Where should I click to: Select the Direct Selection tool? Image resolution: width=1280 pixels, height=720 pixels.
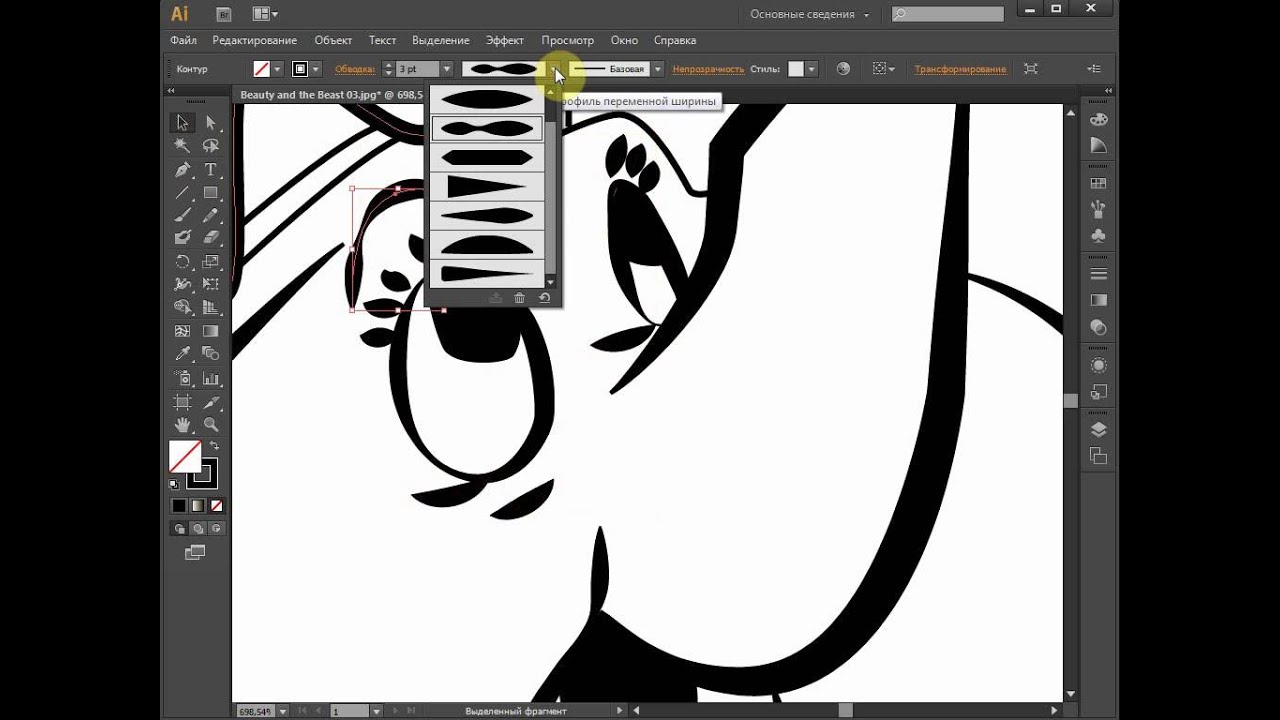tap(211, 122)
